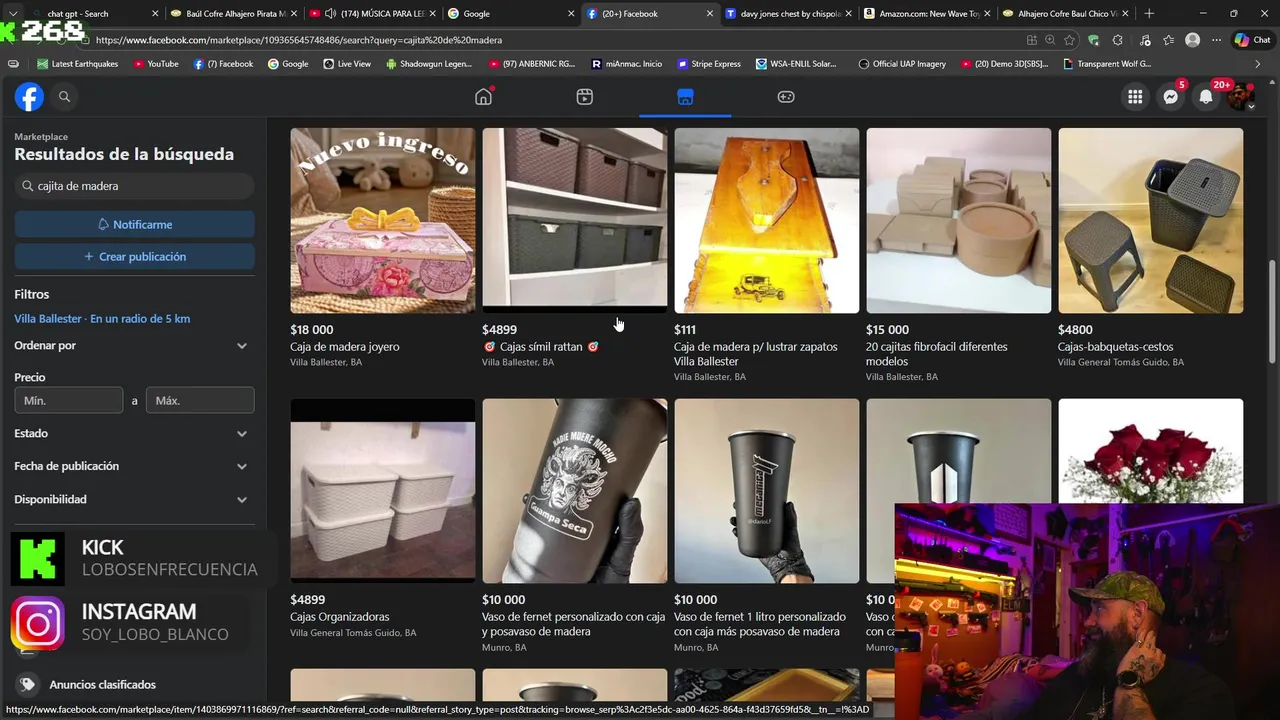
Task: Open Facebook Gaming controller icon
Action: point(786,97)
